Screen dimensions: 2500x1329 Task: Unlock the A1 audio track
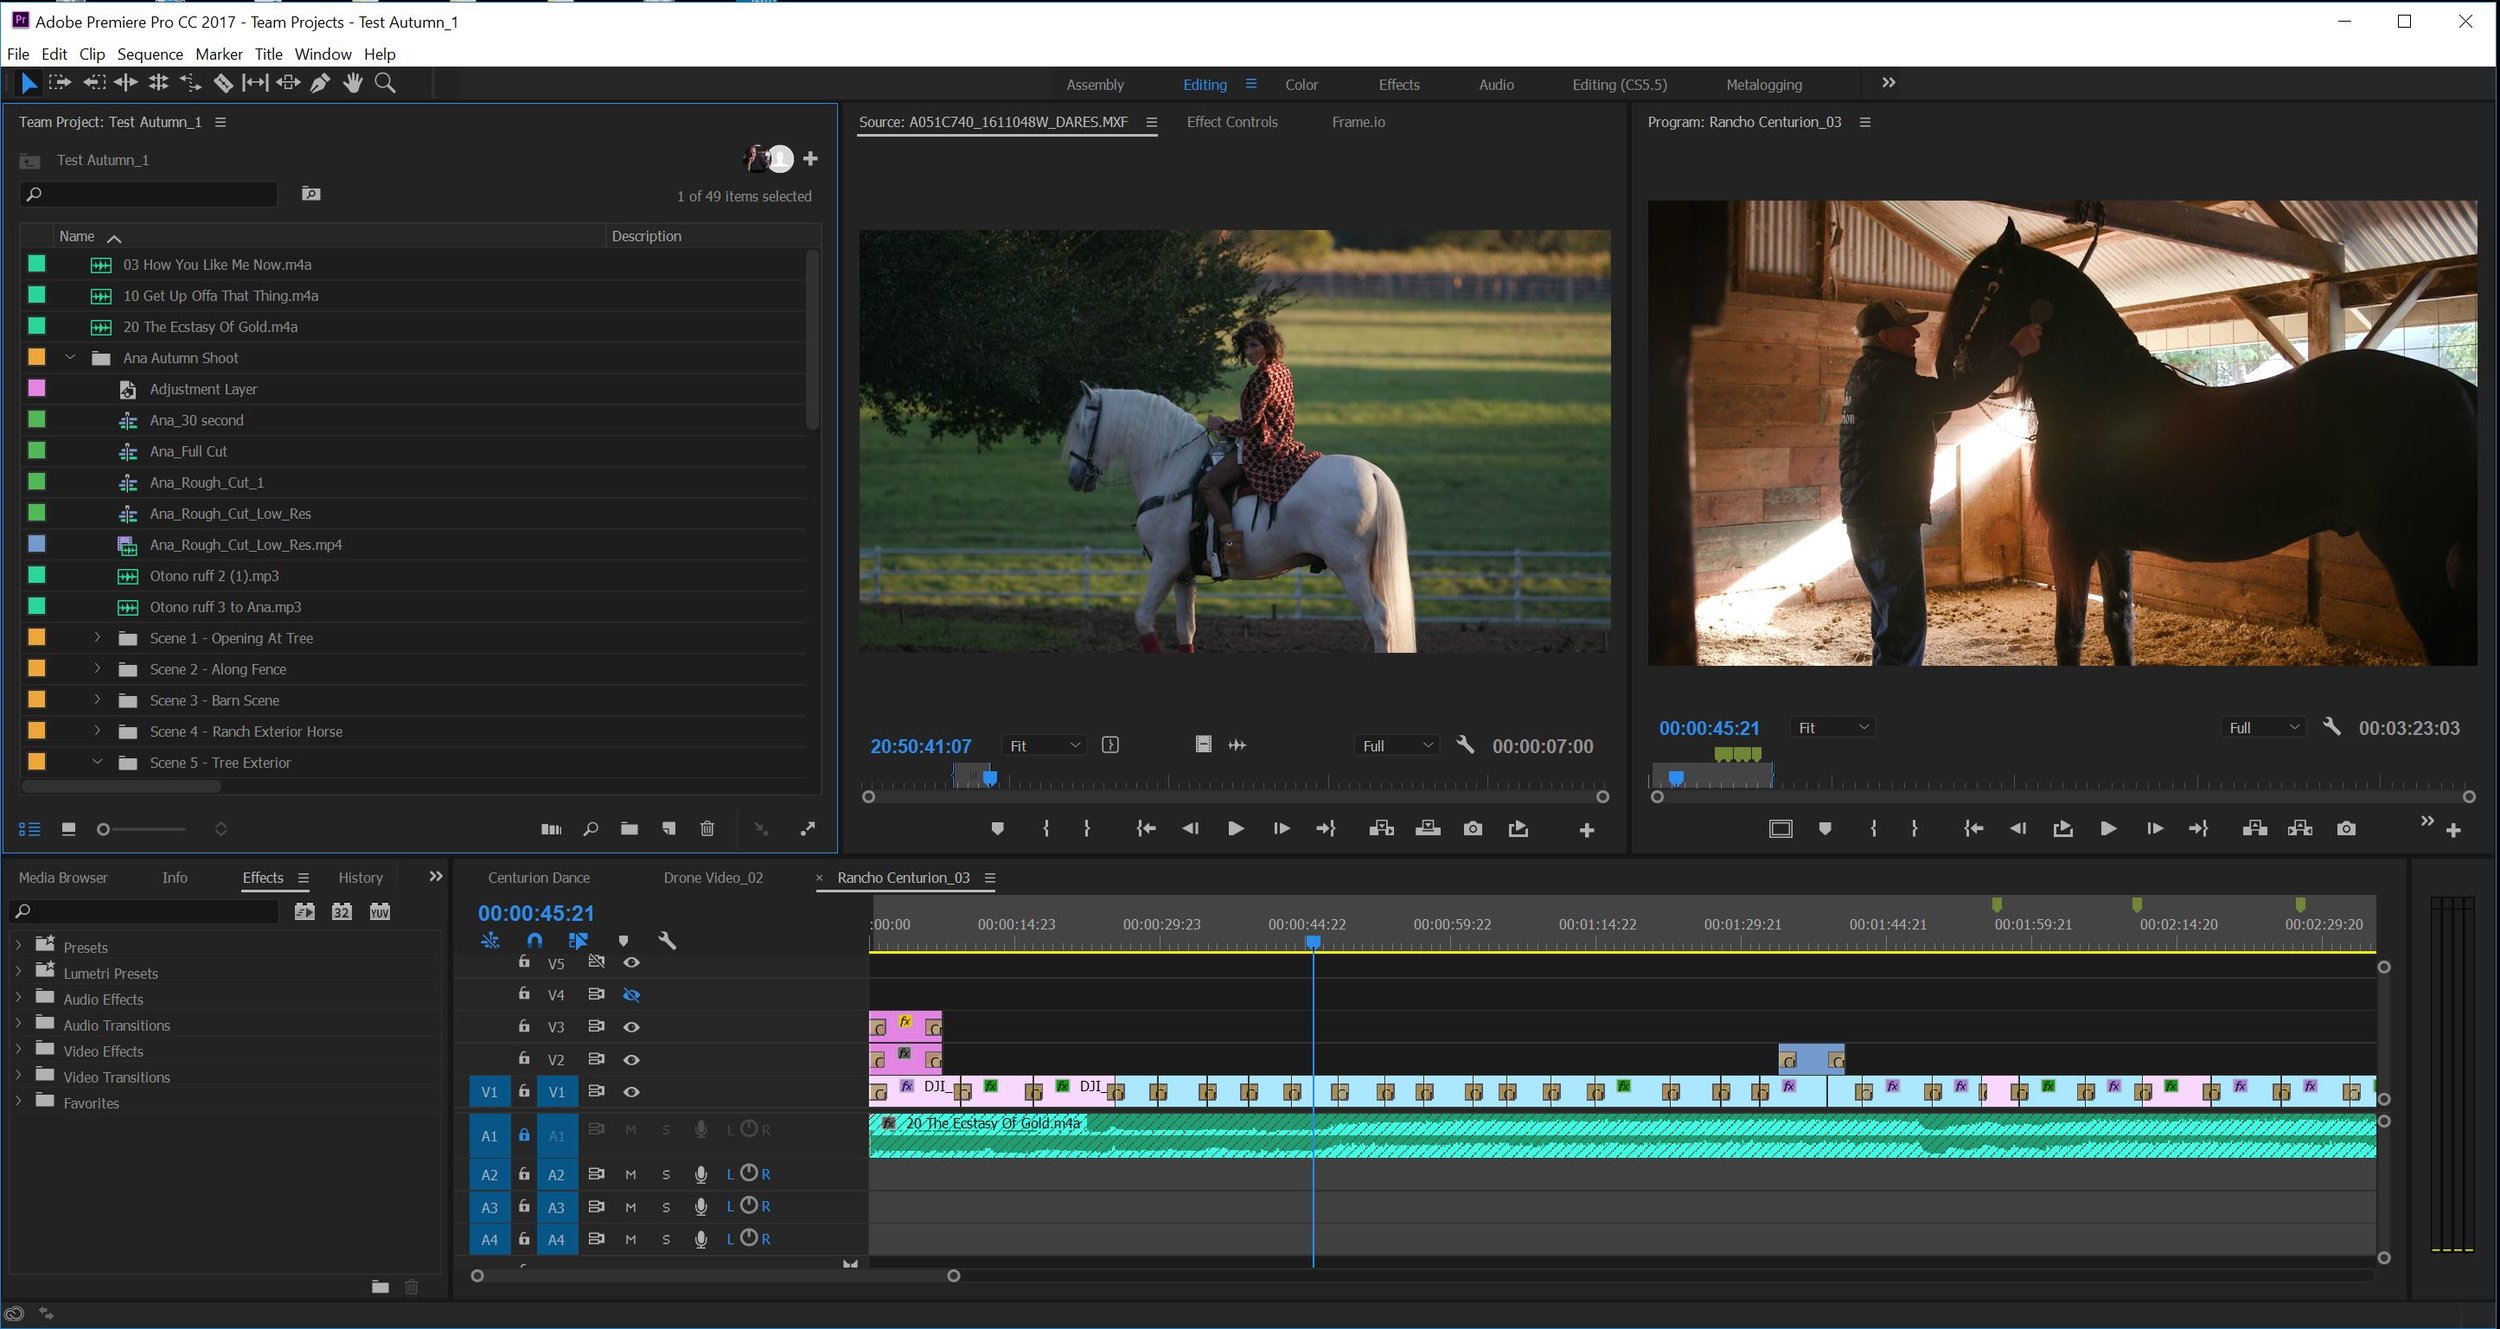pos(524,1133)
